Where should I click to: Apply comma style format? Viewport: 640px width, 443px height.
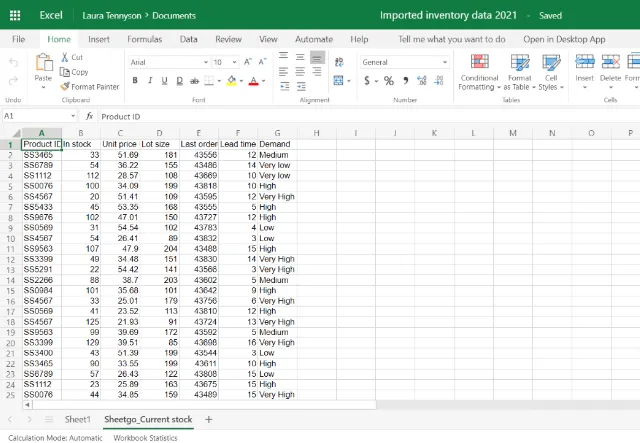pos(406,80)
